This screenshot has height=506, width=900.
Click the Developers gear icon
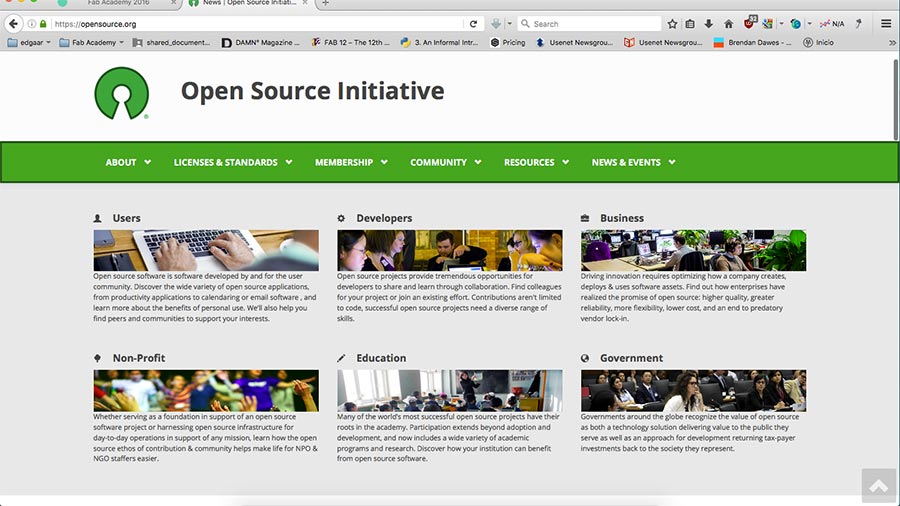pos(341,219)
